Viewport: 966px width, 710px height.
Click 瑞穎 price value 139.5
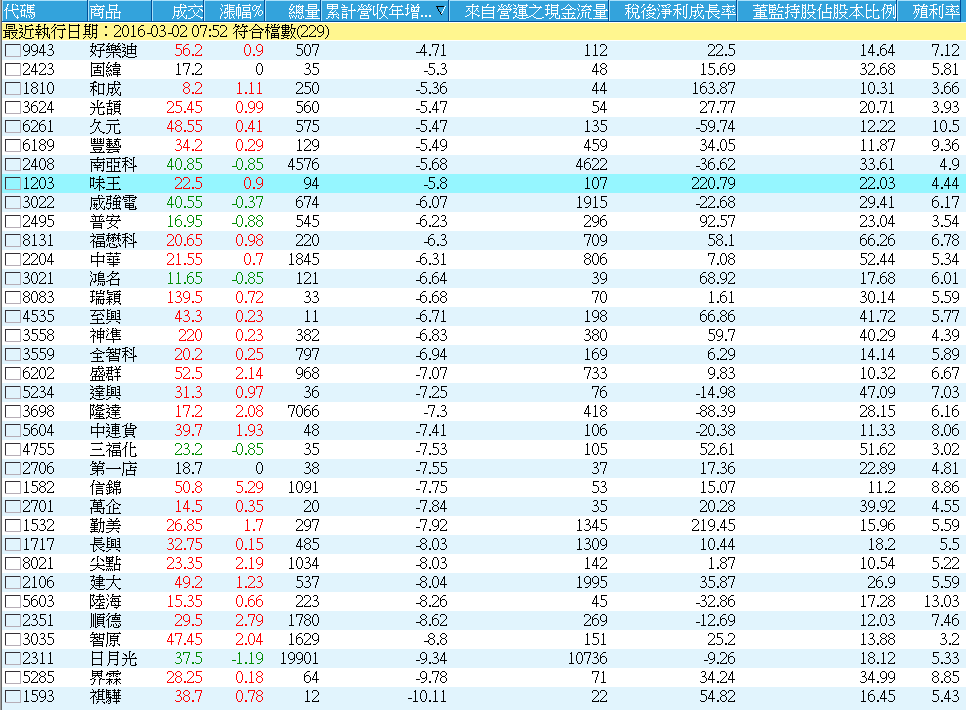pyautogui.click(x=184, y=298)
